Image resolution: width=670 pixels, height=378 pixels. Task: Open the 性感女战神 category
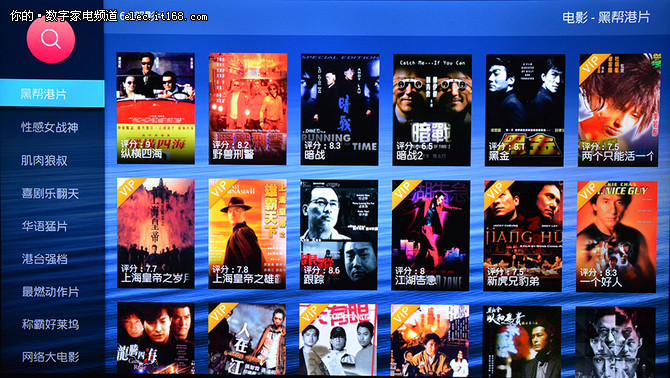[x=50, y=127]
